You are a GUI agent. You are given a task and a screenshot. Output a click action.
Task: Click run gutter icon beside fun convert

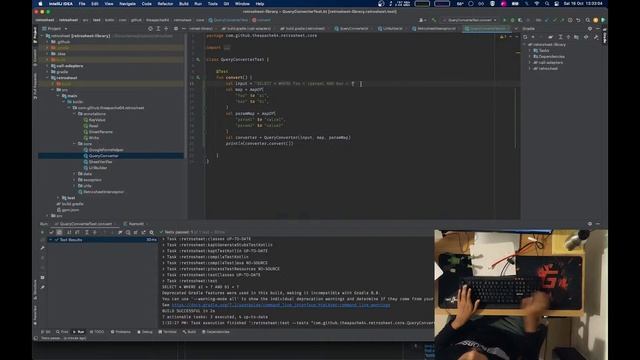[x=198, y=77]
